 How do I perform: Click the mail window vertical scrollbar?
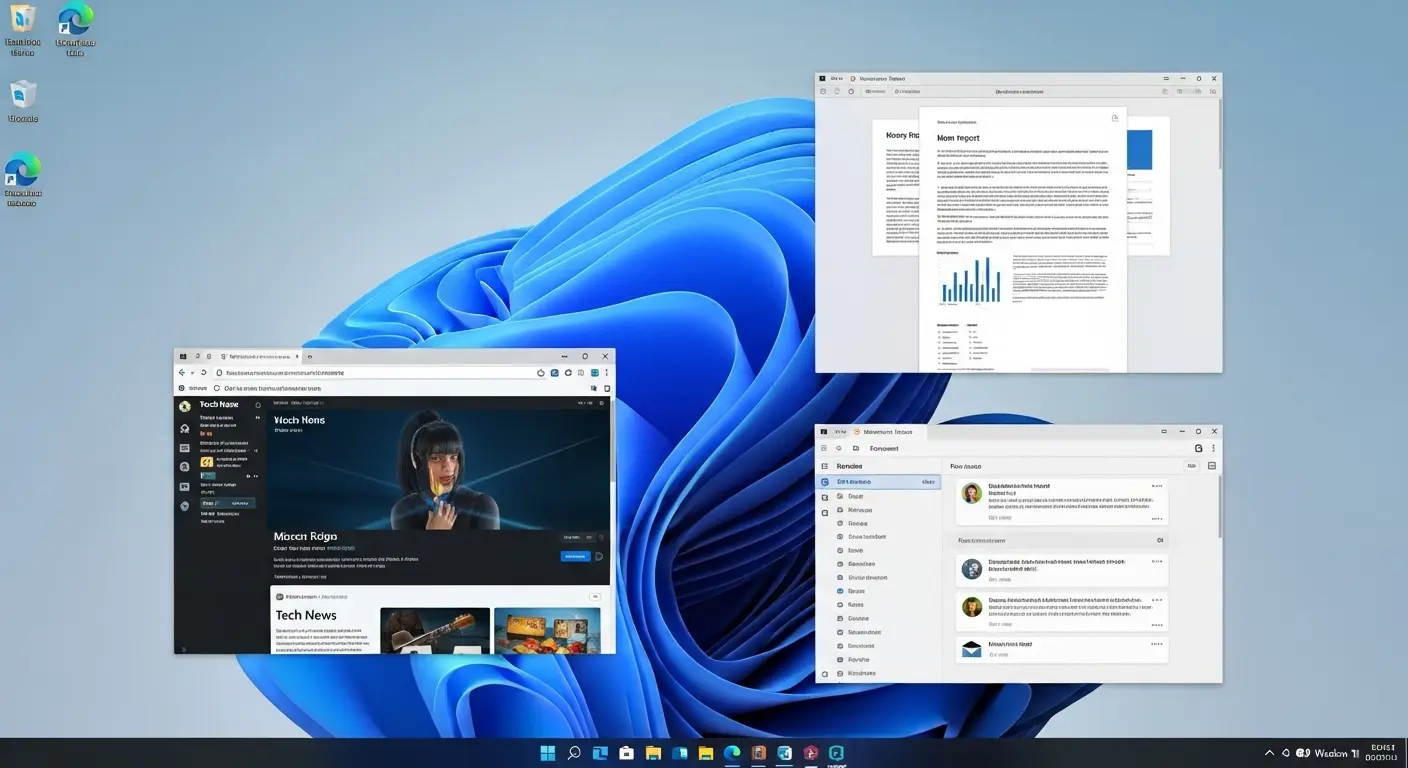[1220, 507]
